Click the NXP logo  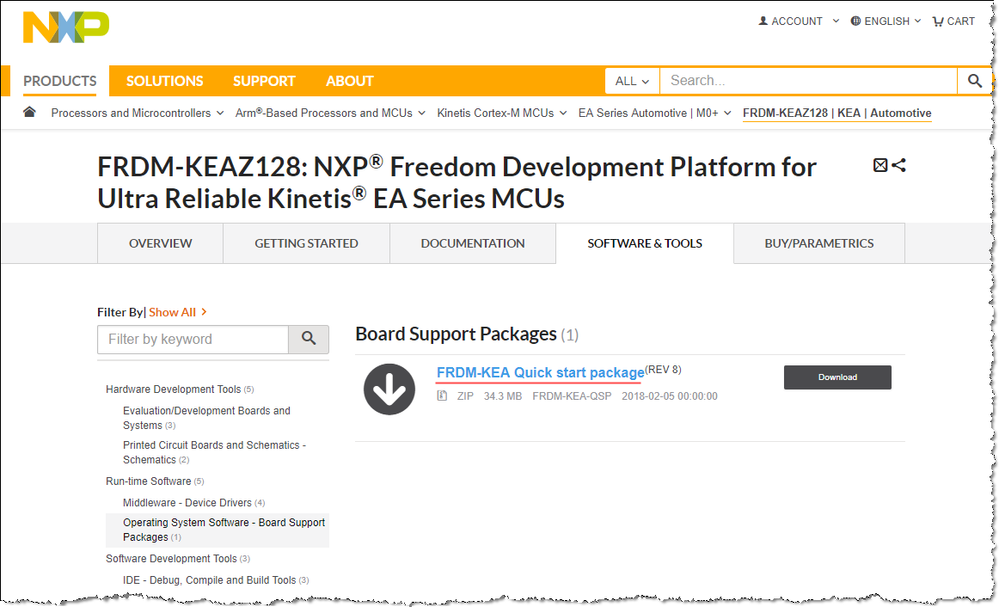coord(66,28)
